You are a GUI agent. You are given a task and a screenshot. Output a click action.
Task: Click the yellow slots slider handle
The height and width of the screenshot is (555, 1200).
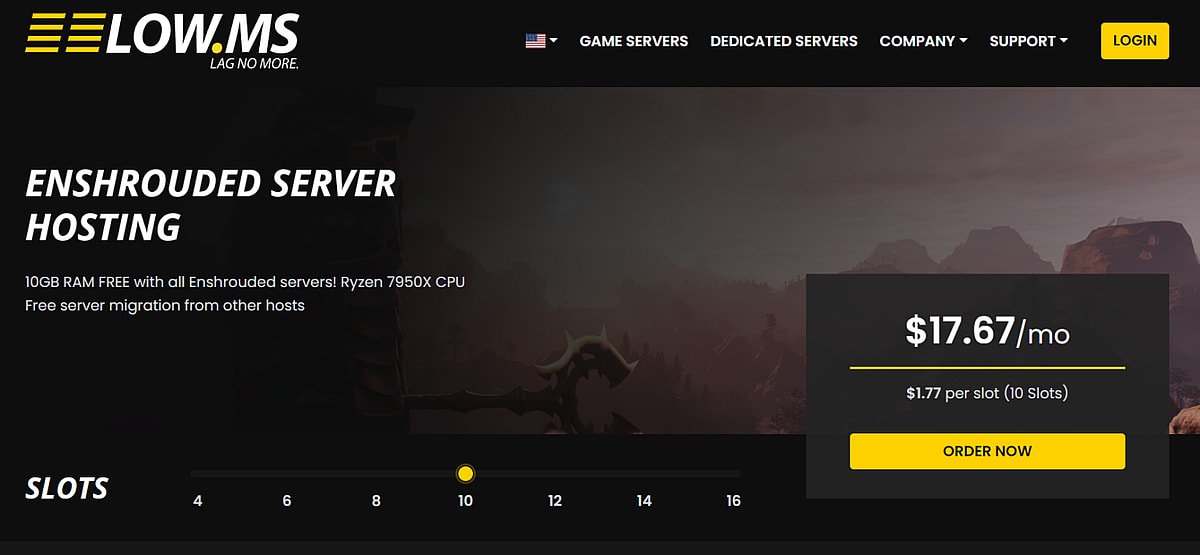pos(465,474)
